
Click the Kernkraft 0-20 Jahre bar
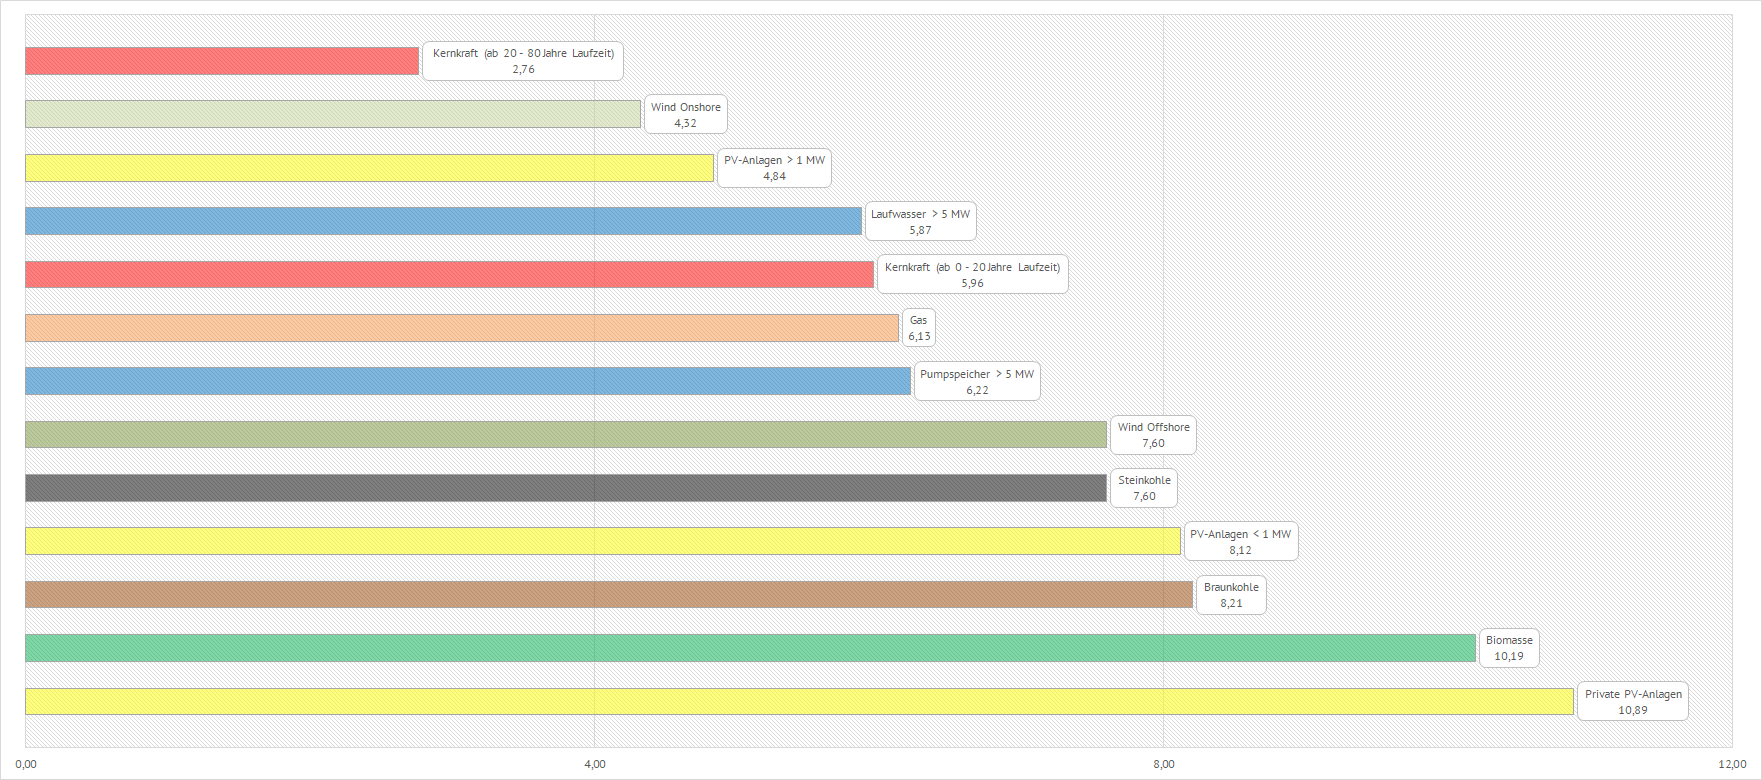coord(449,274)
